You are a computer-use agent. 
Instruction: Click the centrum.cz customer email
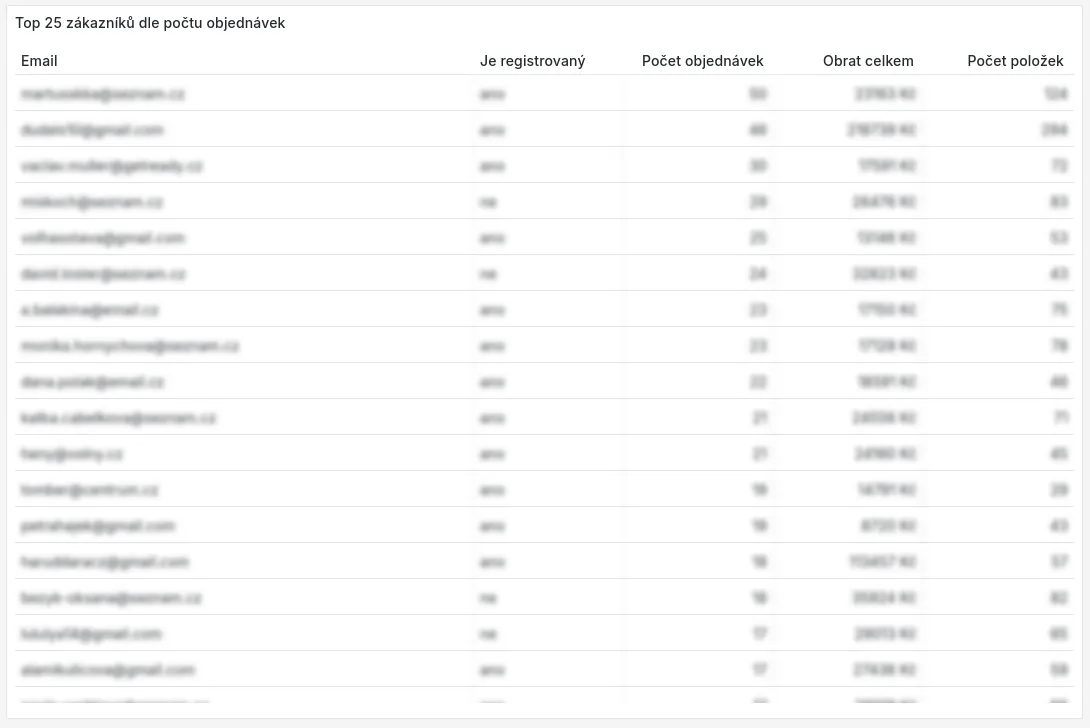pos(89,490)
